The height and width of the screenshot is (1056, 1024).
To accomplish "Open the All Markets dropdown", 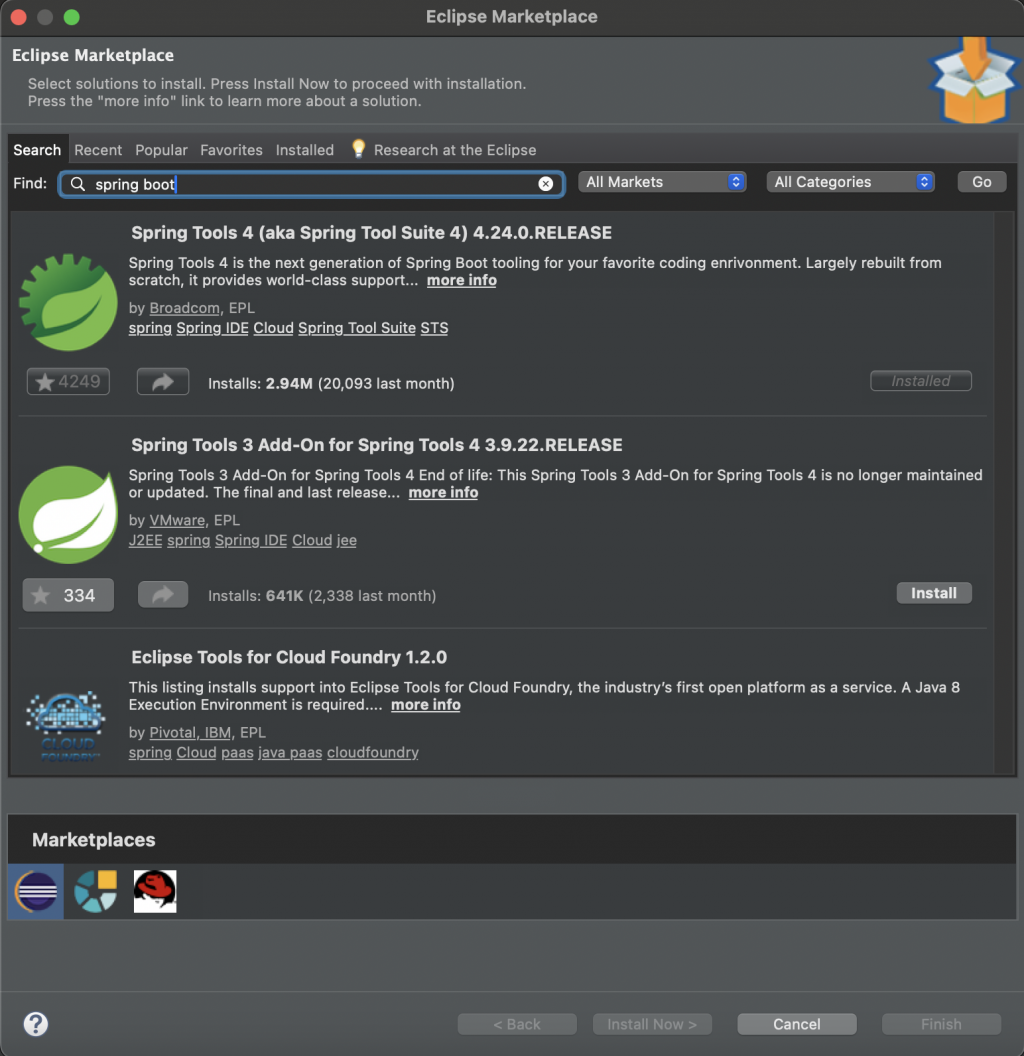I will (662, 182).
